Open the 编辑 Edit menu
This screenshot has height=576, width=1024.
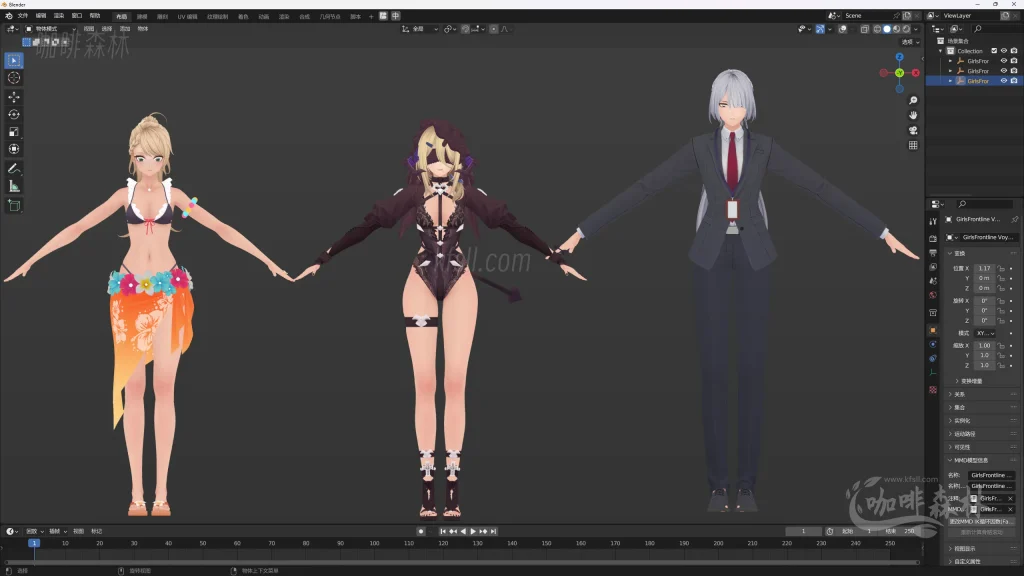[41, 16]
